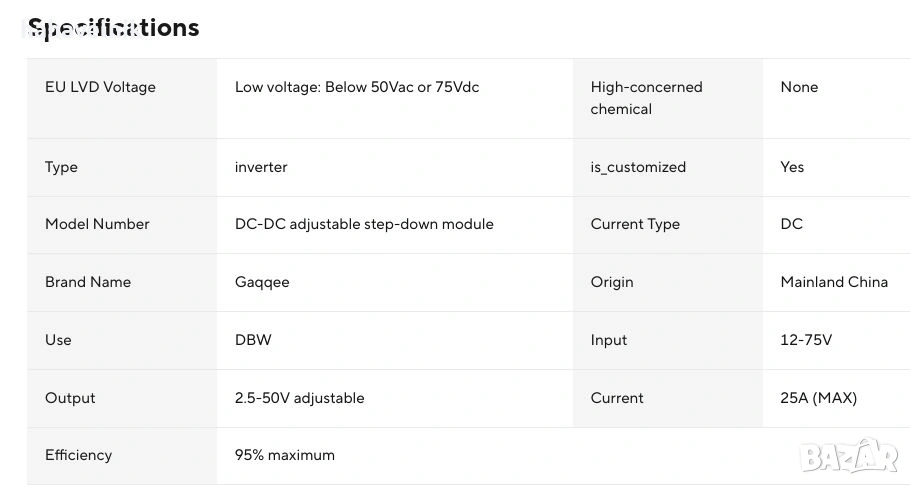The image size is (910, 485).
Task: Click the 'DBW' use value
Action: [253, 340]
